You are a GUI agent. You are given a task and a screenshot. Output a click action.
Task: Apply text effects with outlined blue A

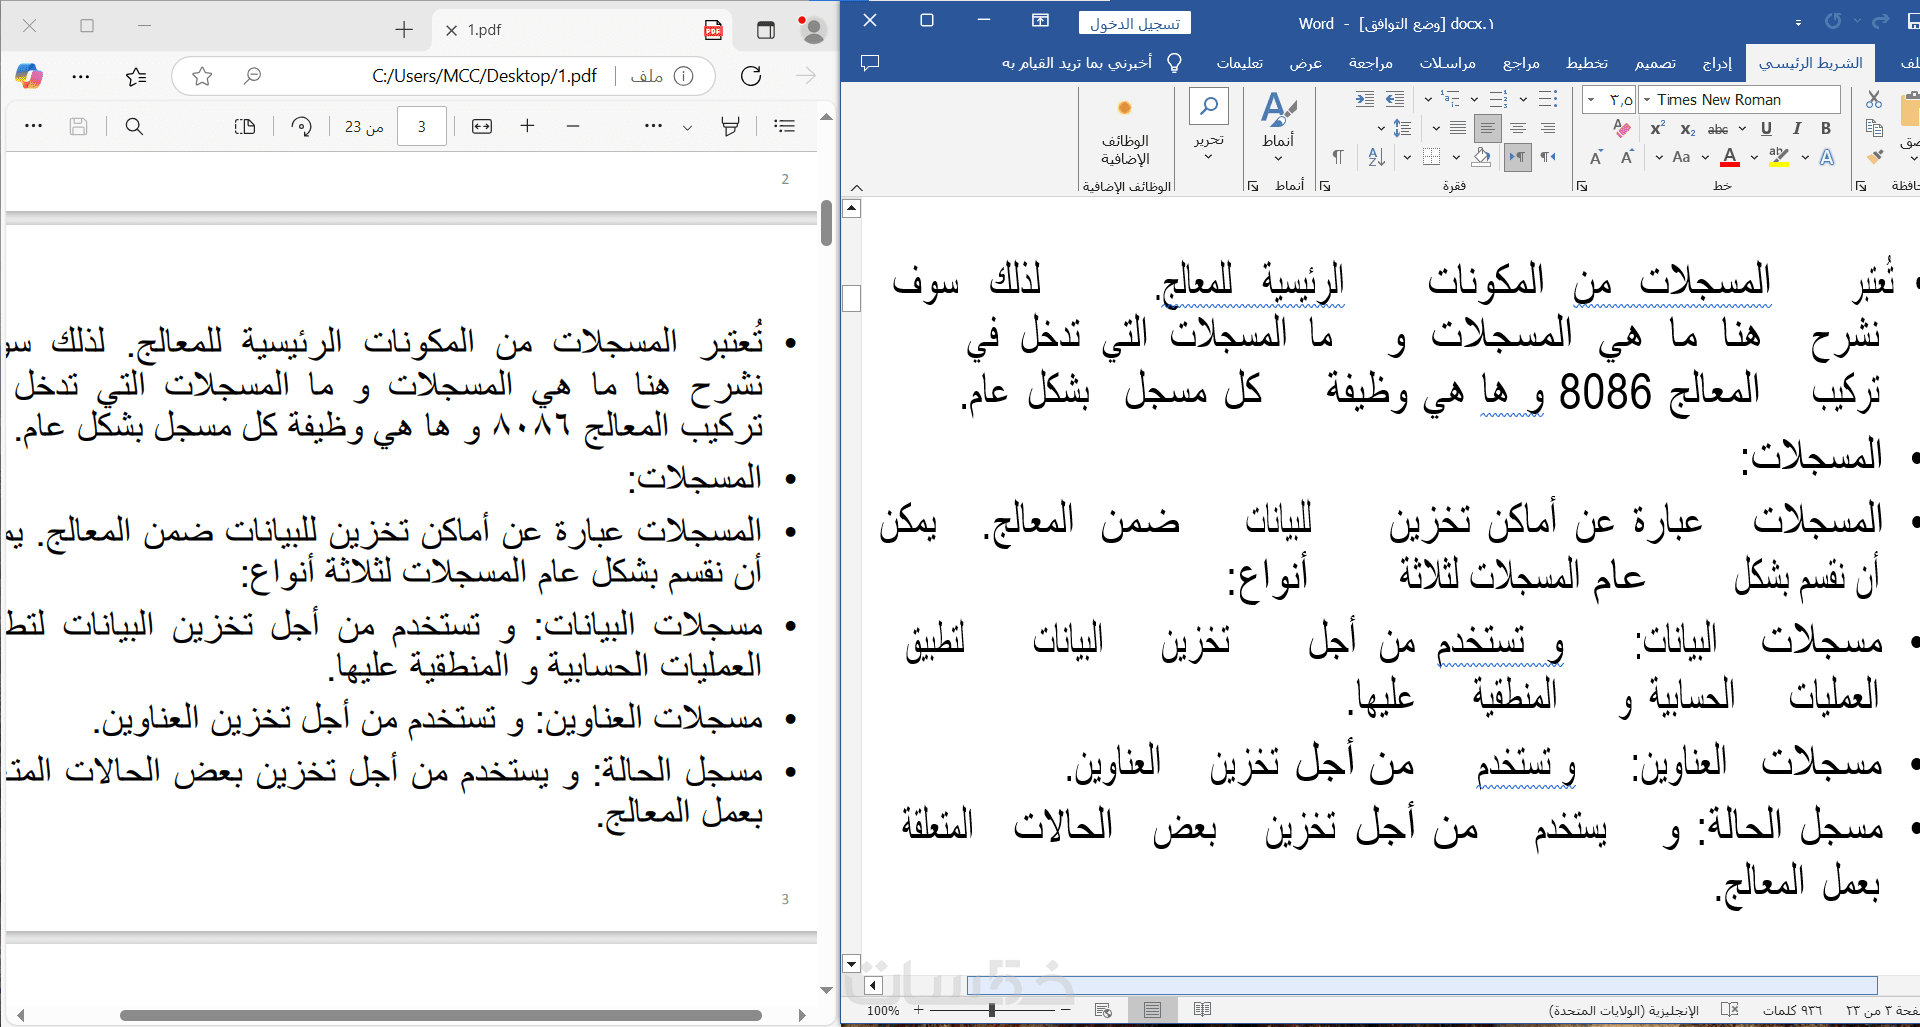1827,157
